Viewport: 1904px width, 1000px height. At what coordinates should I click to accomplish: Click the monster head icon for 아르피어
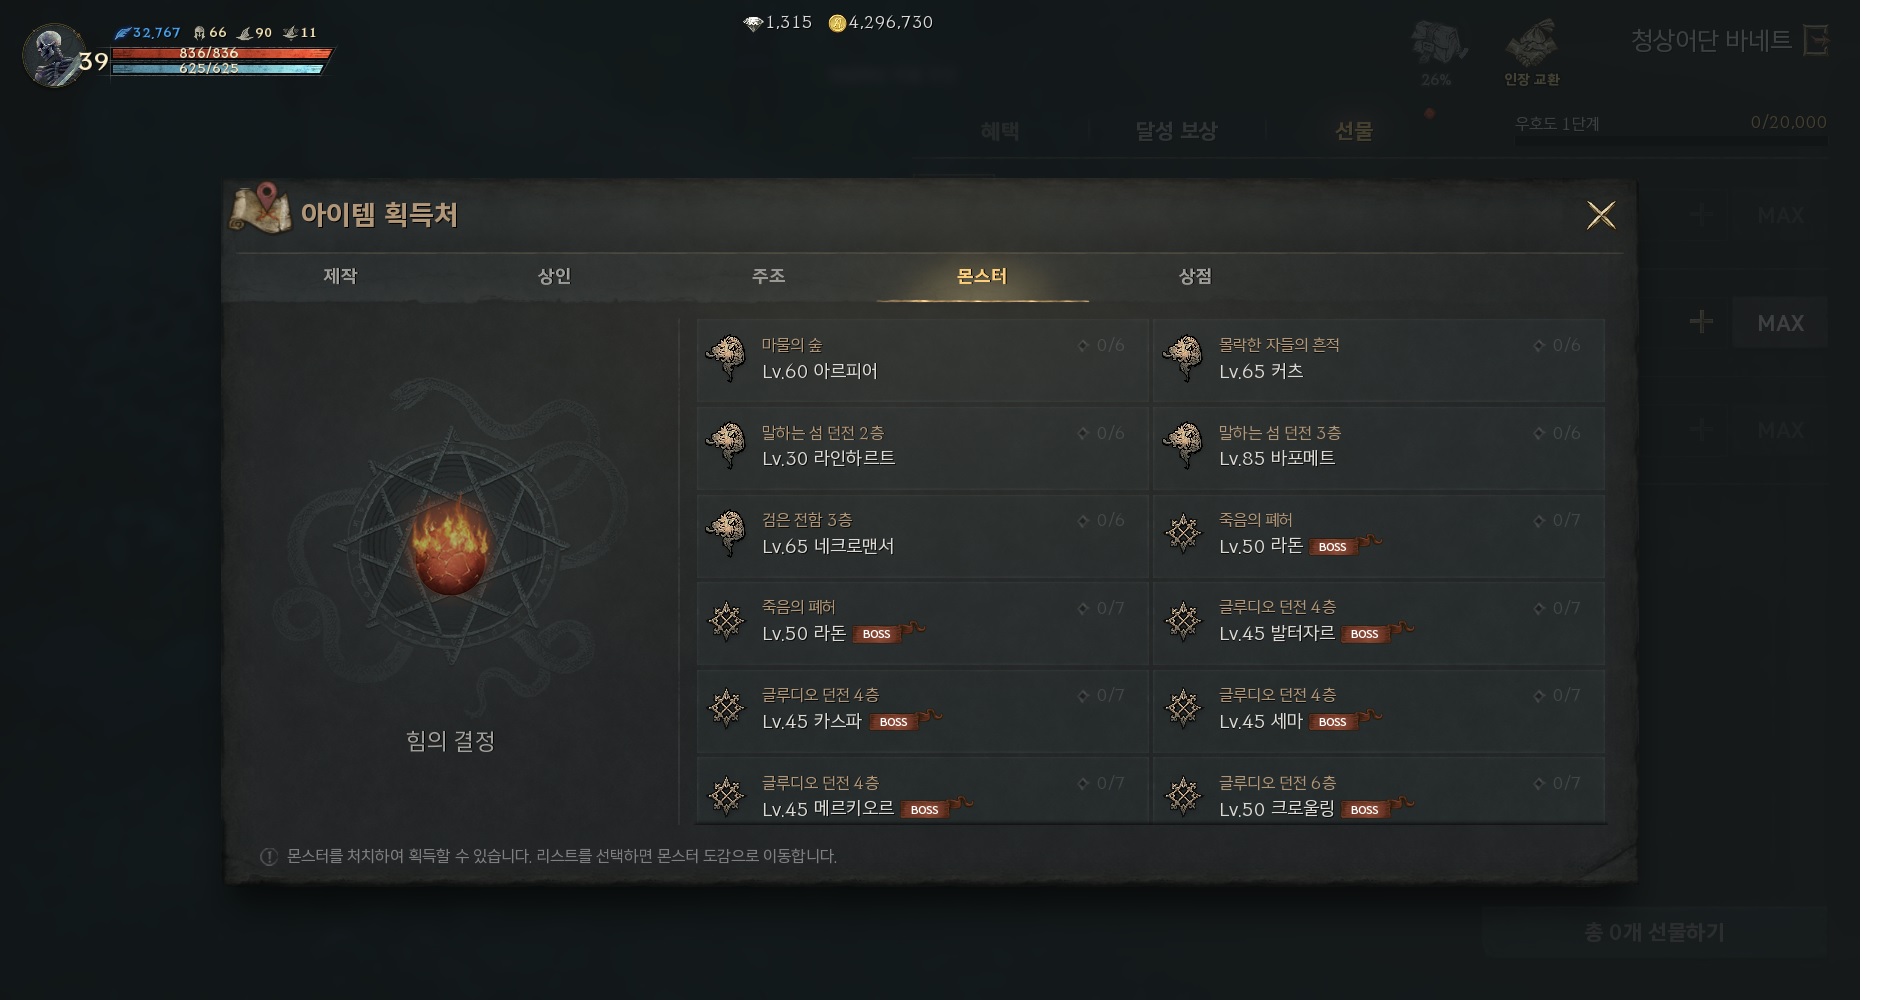(x=726, y=358)
